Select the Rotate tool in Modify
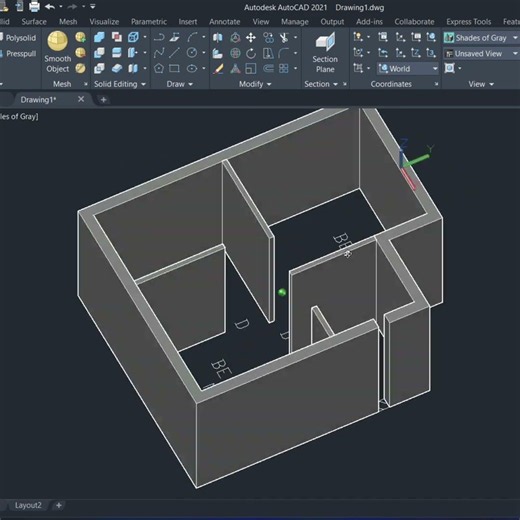This screenshot has width=520, height=520. (251, 53)
